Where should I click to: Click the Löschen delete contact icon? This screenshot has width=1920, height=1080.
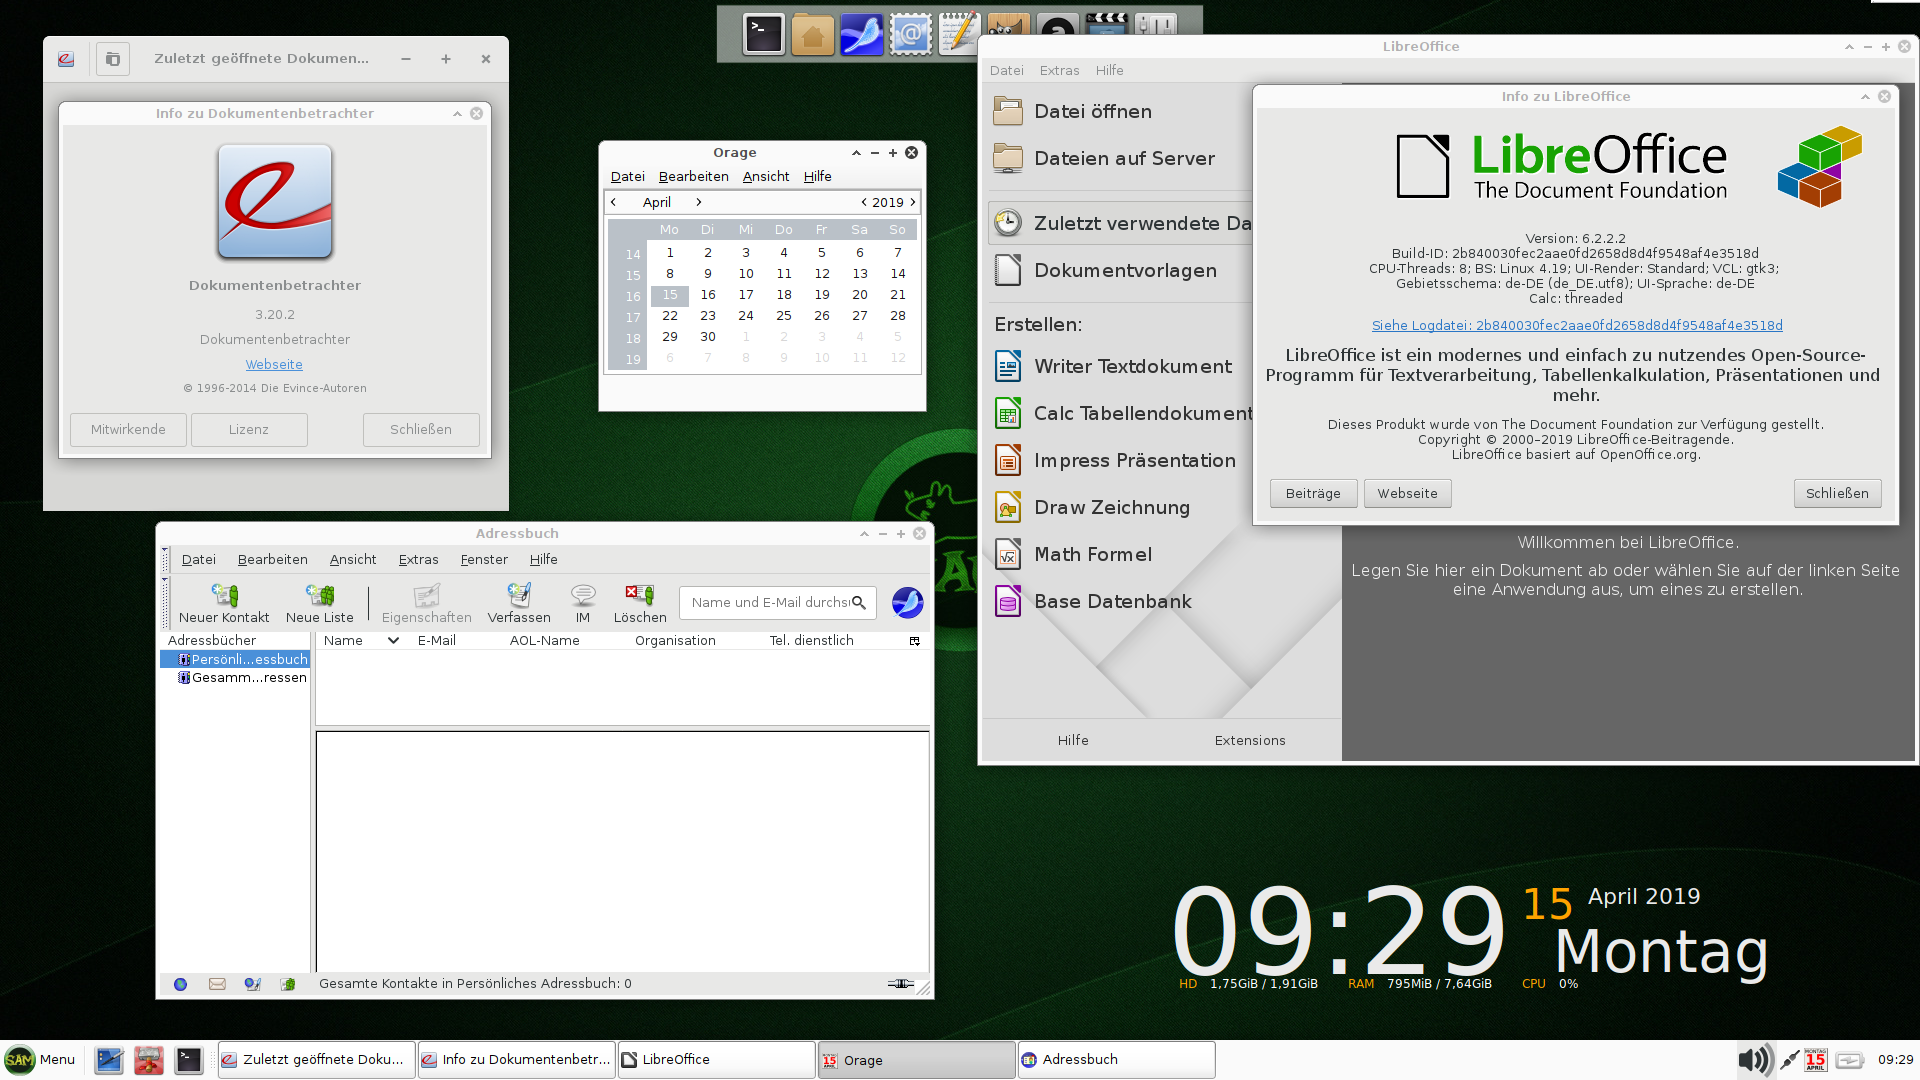coord(639,597)
